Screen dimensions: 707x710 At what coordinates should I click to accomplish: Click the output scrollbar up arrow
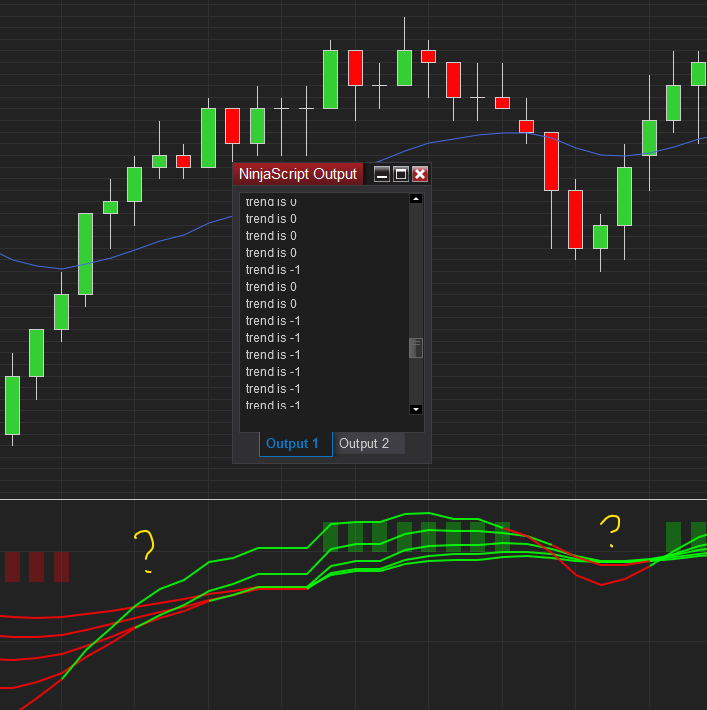(416, 199)
